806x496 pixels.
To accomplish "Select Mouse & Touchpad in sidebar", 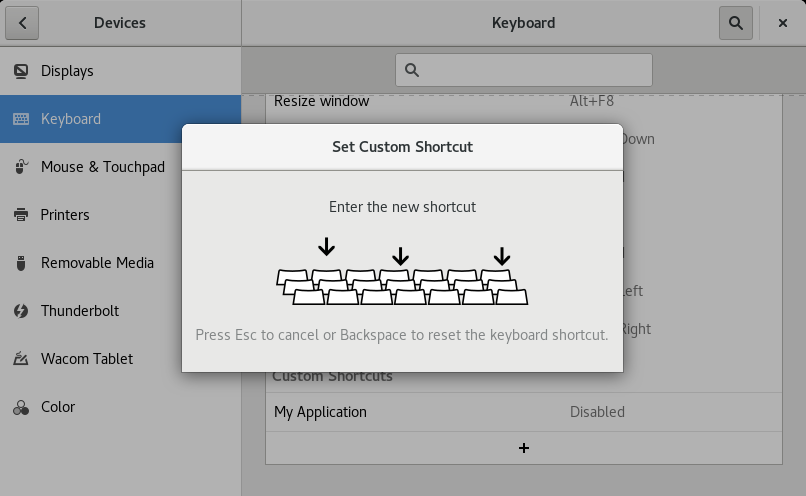I will pos(102,167).
